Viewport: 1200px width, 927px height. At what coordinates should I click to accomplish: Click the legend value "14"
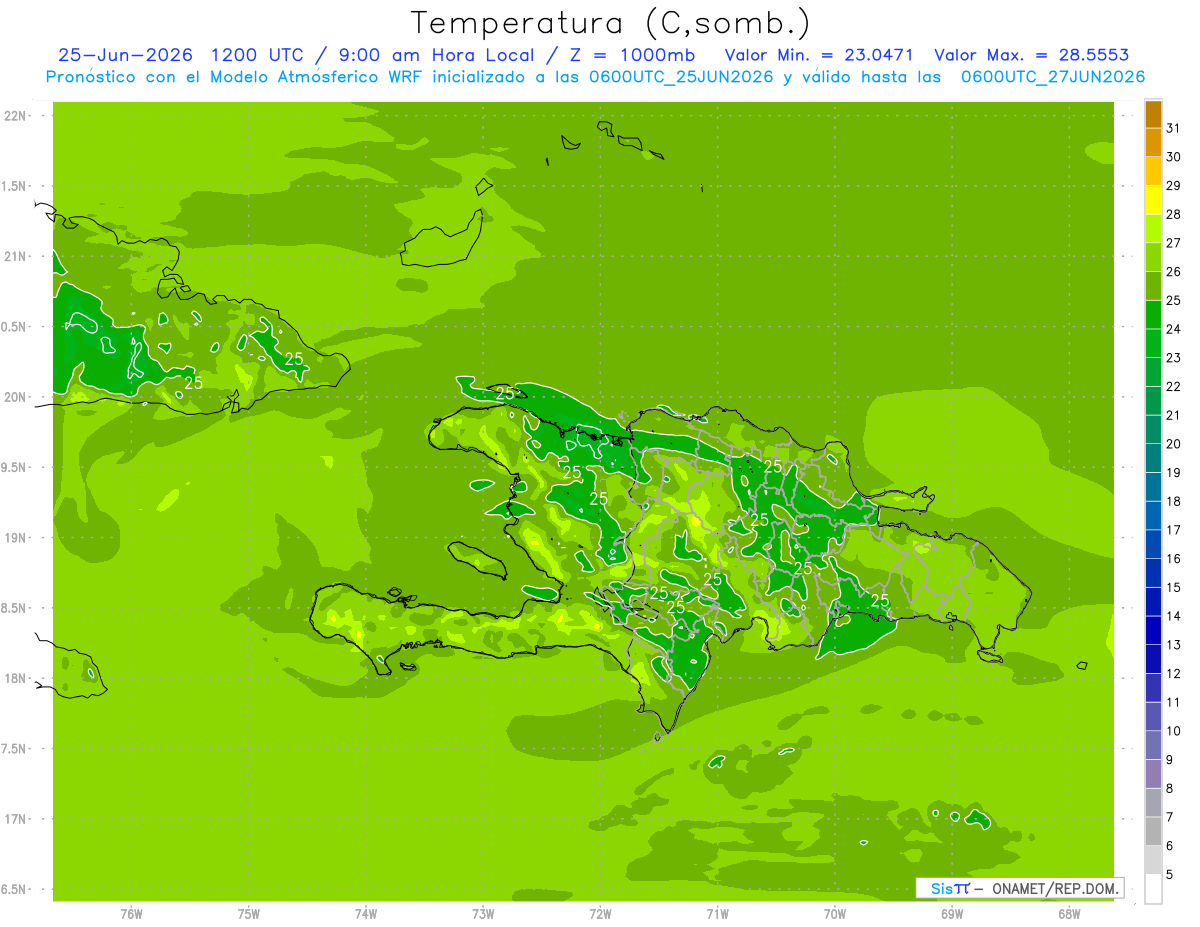pos(1173,615)
